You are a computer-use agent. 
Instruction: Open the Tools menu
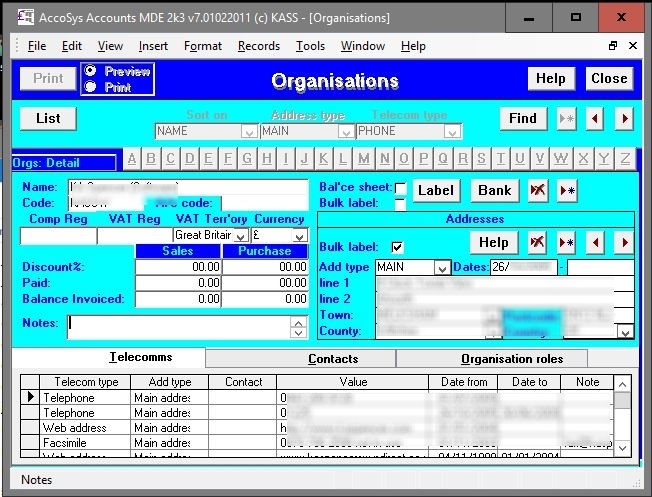tap(310, 46)
